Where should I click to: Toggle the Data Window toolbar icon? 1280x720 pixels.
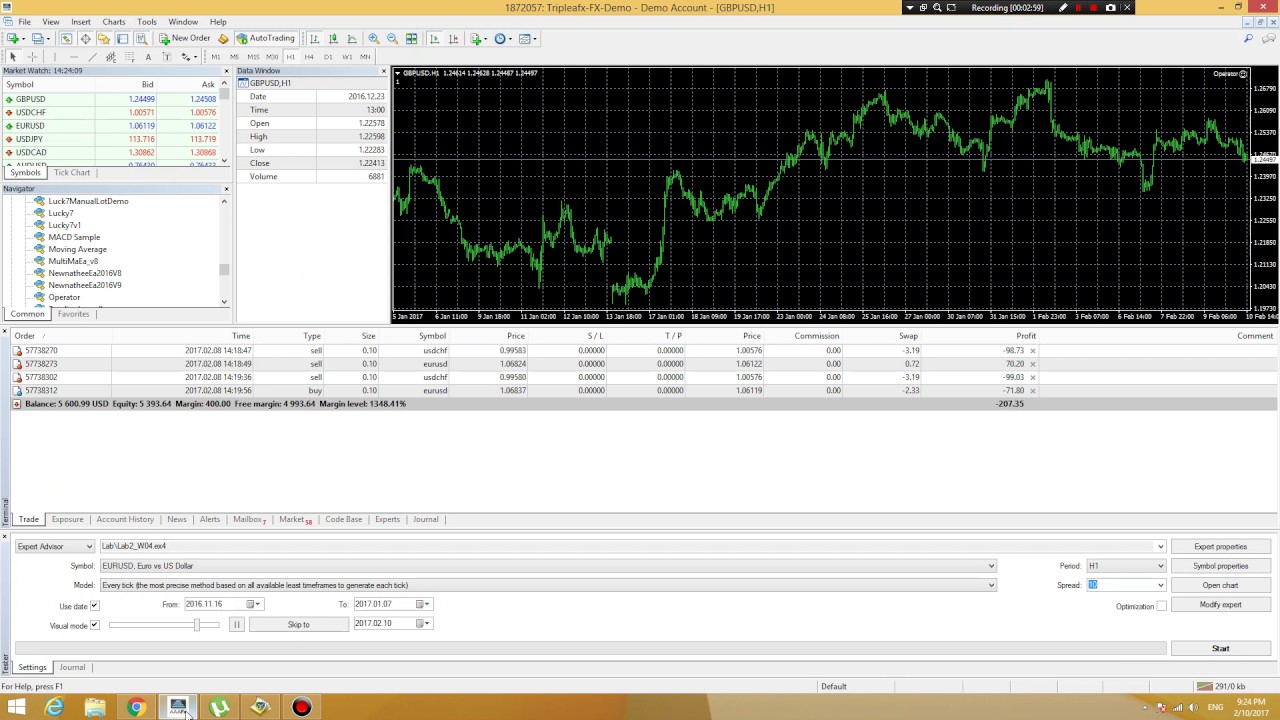(85, 39)
